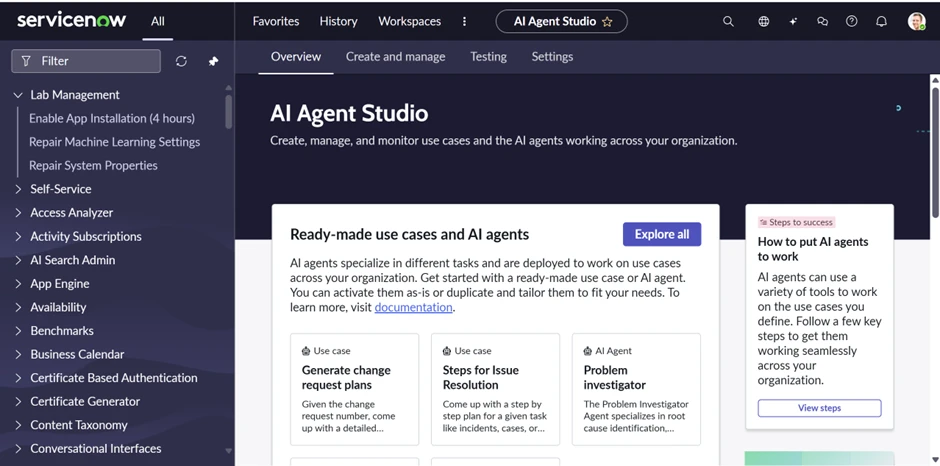The image size is (940, 466).
Task: Toggle the pin navigation menu icon
Action: coord(213,61)
